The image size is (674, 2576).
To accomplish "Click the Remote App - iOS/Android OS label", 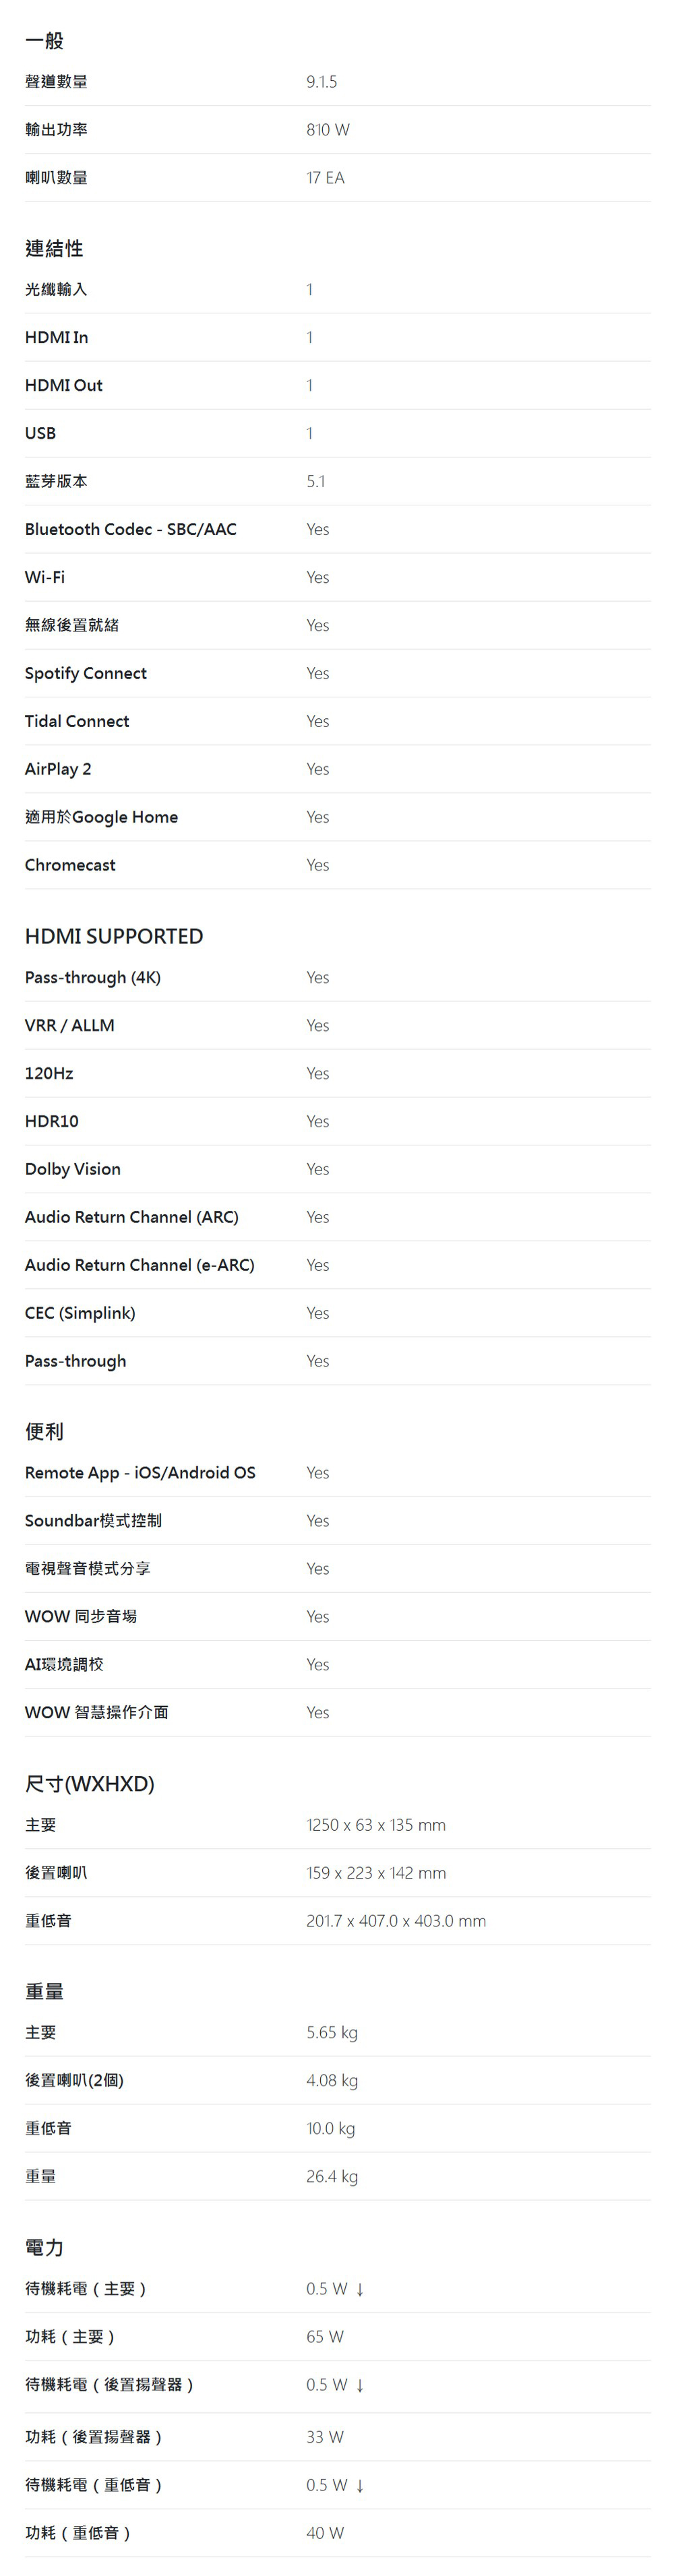I will (140, 1472).
